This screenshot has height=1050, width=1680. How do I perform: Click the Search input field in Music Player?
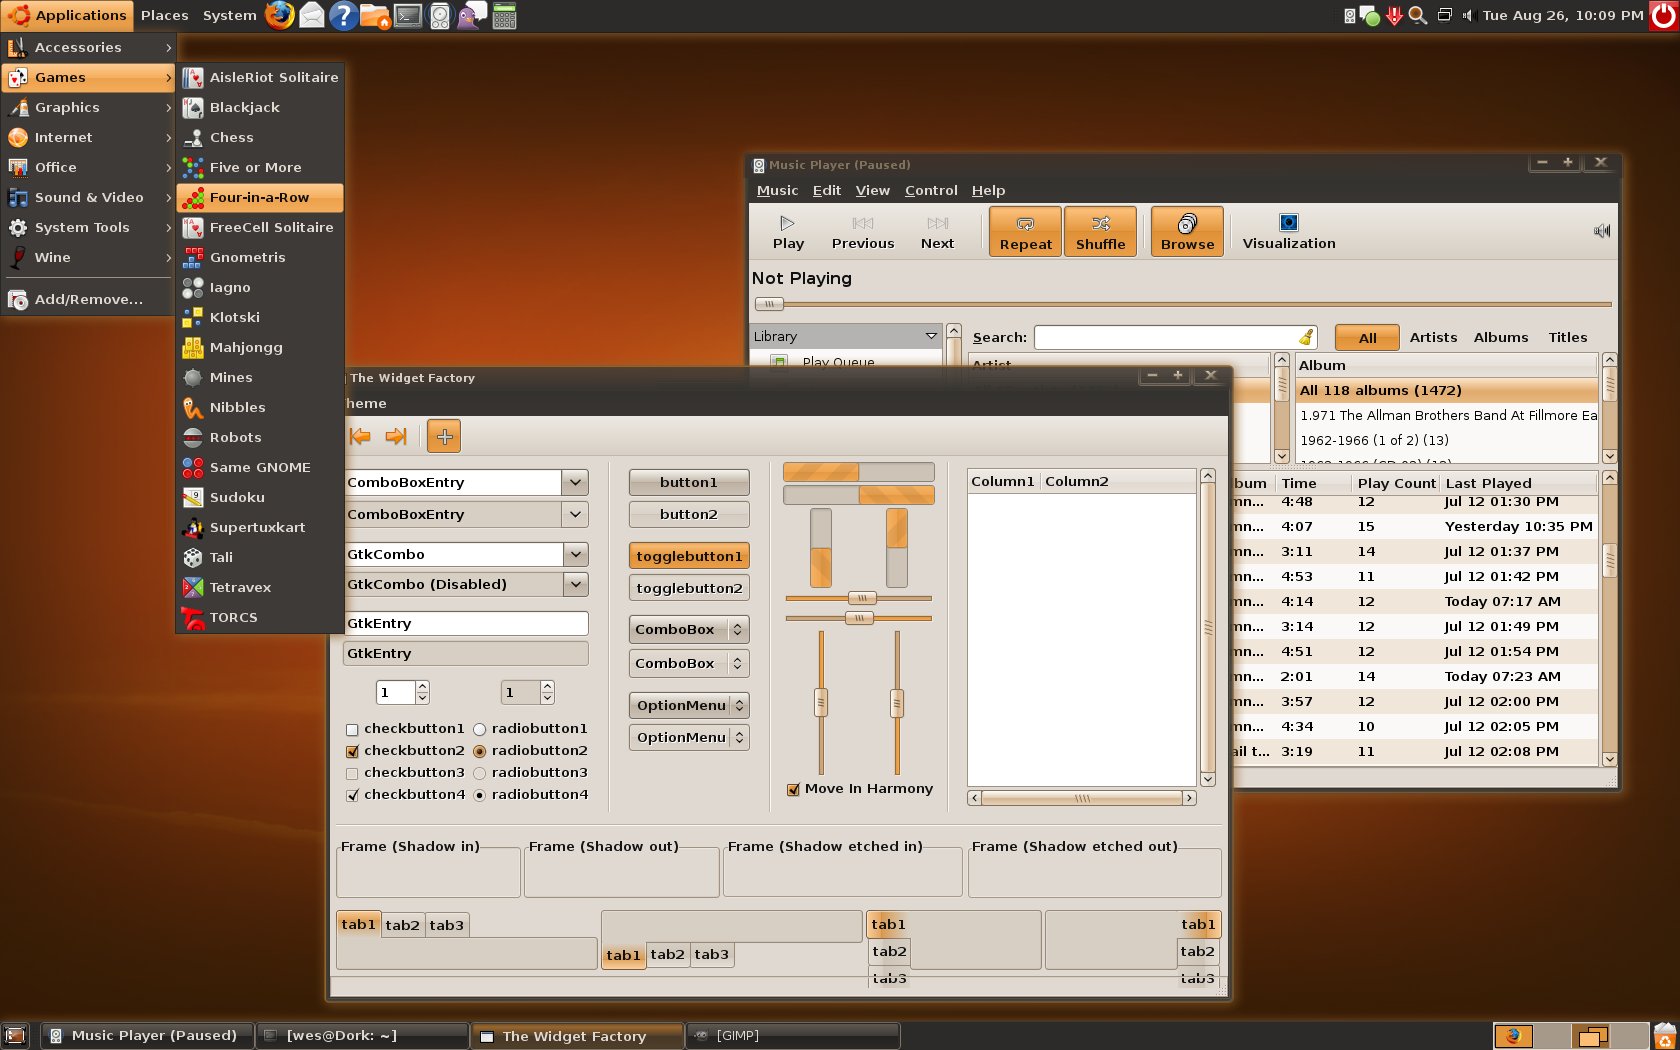[x=1175, y=337]
